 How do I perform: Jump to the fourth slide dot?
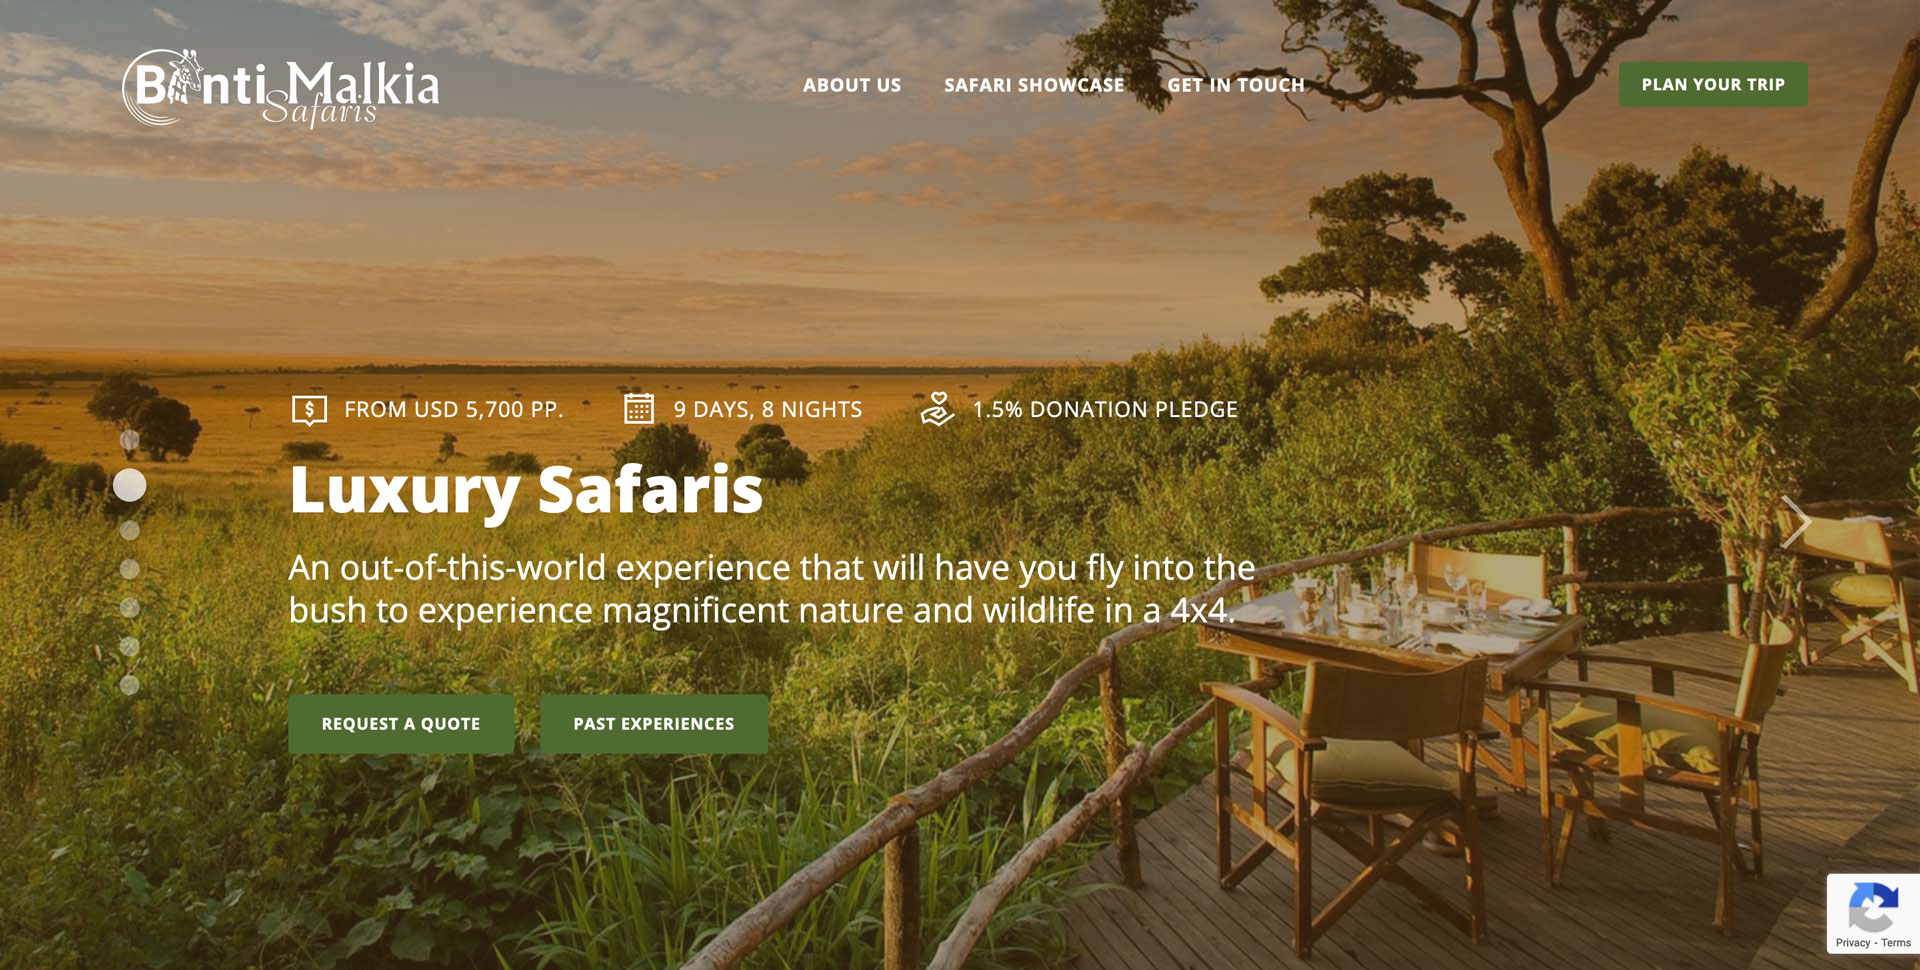(x=129, y=569)
